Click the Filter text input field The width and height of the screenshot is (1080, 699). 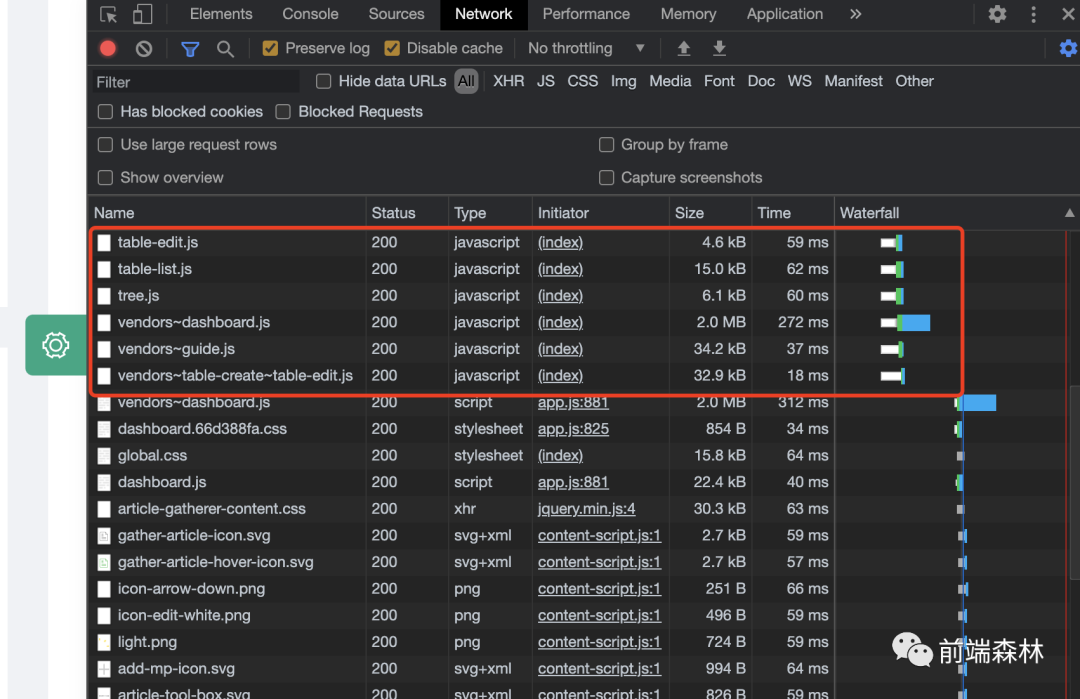(x=195, y=82)
